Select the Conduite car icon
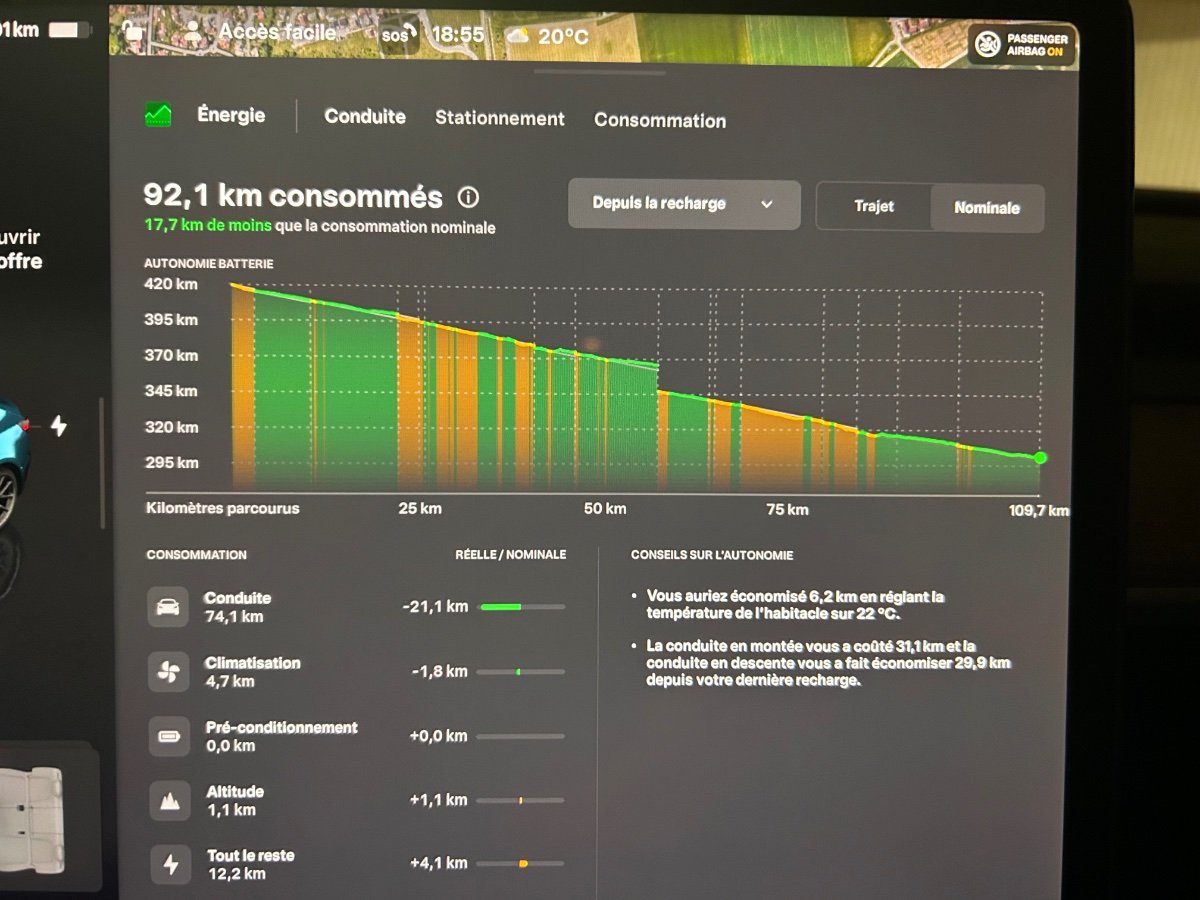The image size is (1200, 900). [x=167, y=607]
